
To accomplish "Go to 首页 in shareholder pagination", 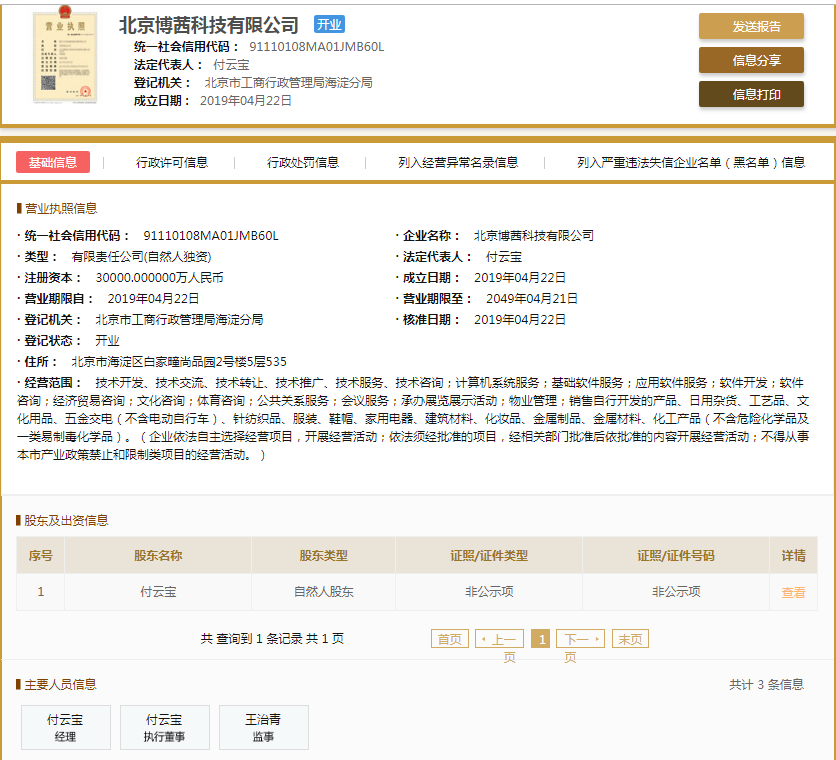I will [449, 639].
